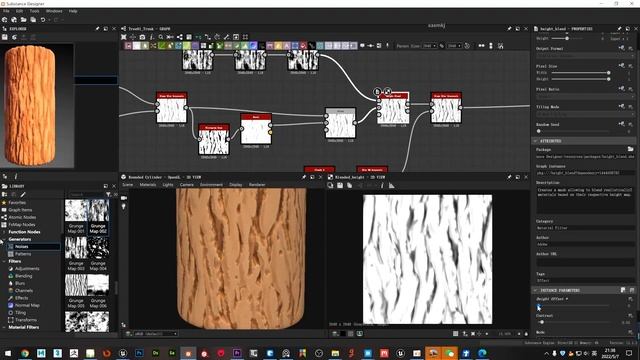Image resolution: width=640 pixels, height=360 pixels.
Task: Open the Tiling Mode dropdown
Action: tap(585, 114)
